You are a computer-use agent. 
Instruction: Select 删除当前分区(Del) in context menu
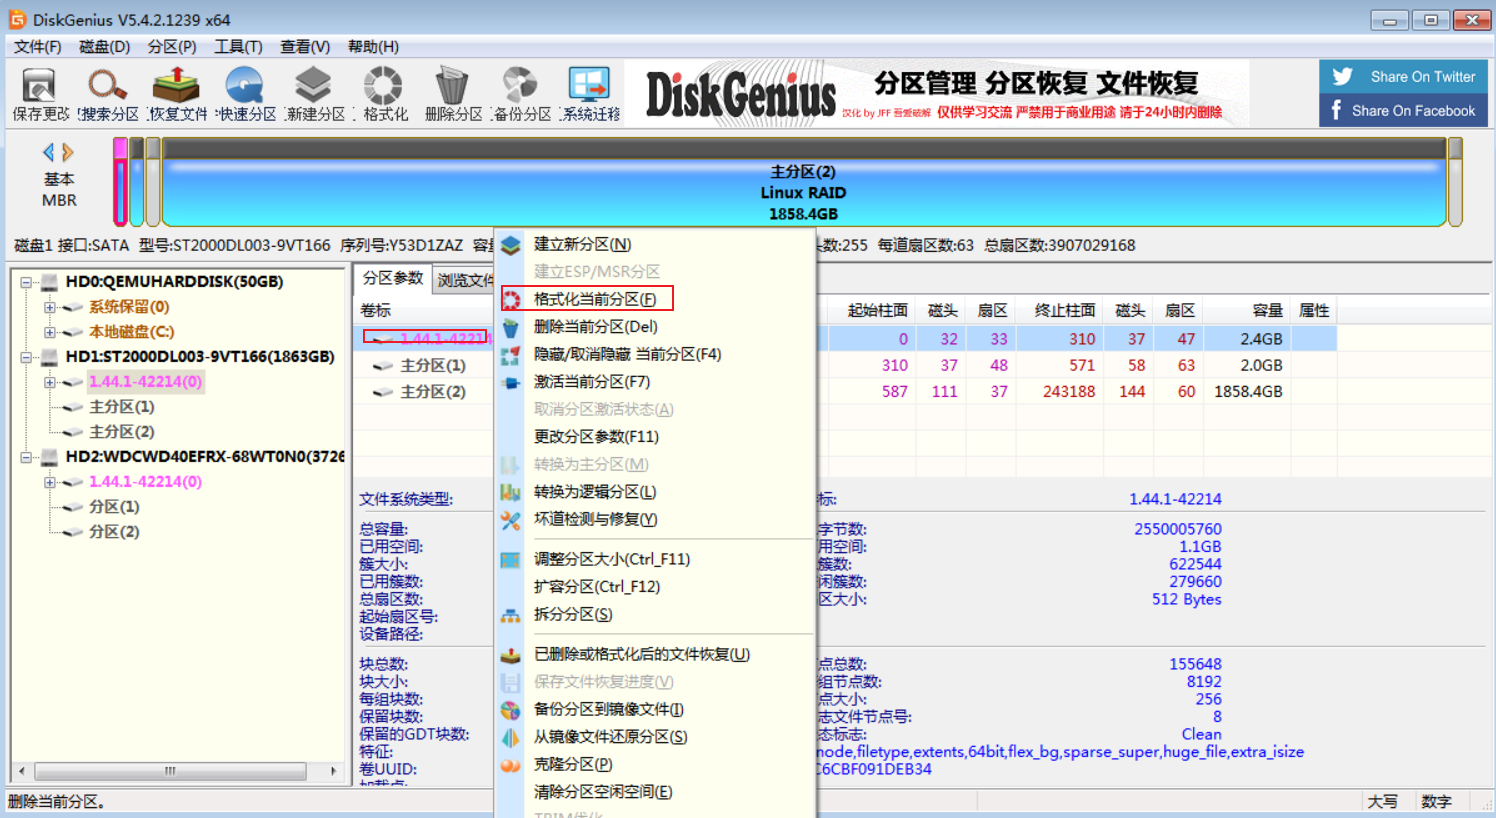click(x=595, y=327)
